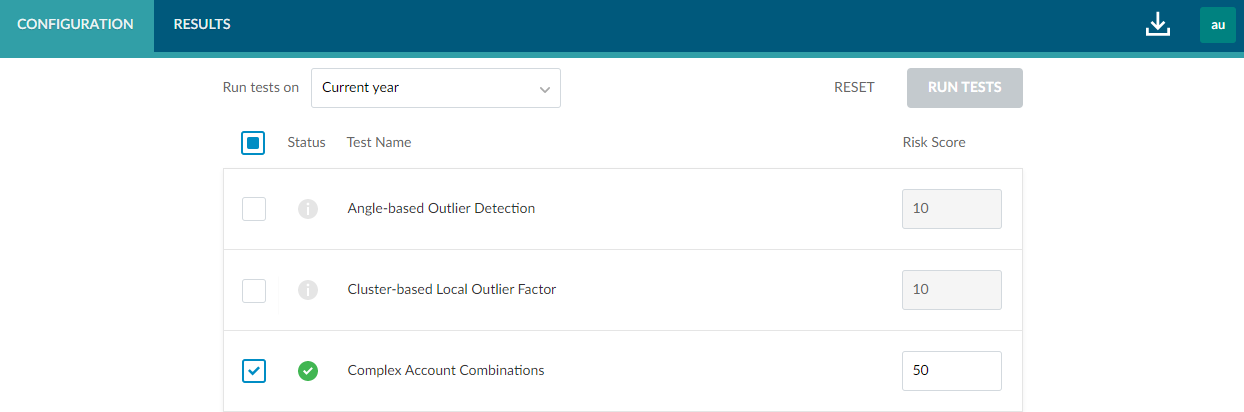Click risk score field for Cluster-based Local Outlier Factor
Image resolution: width=1244 pixels, height=412 pixels.
click(951, 290)
